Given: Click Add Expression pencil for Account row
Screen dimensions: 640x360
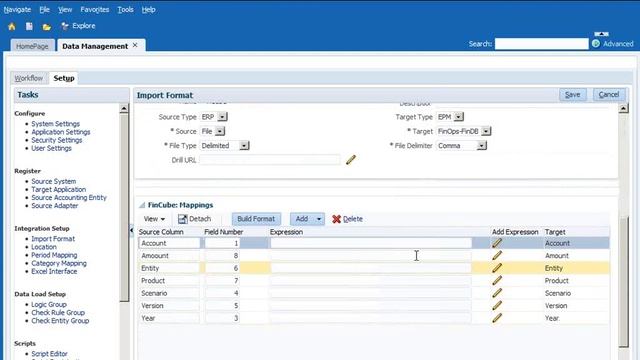Looking at the screenshot, I should point(497,243).
